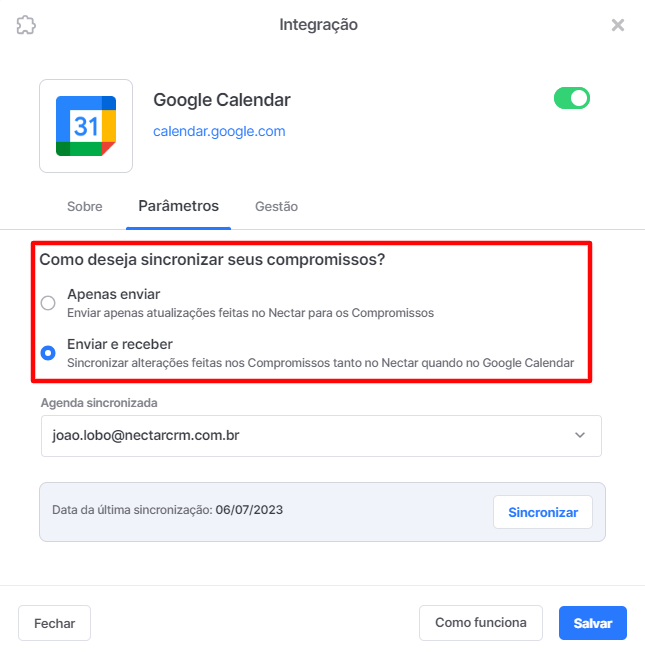Viewport: 645px width, 654px height.
Task: Open the Gestão tab
Action: 276,206
